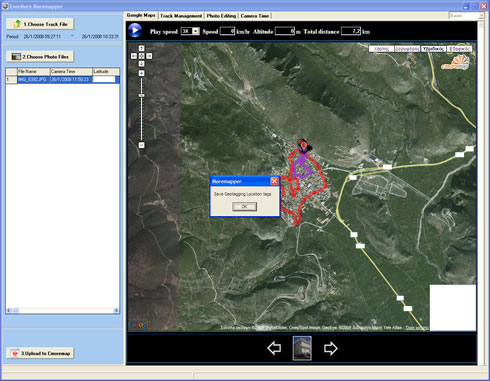Open the Play speed dropdown
Image resolution: width=490 pixels, height=381 pixels.
click(196, 31)
